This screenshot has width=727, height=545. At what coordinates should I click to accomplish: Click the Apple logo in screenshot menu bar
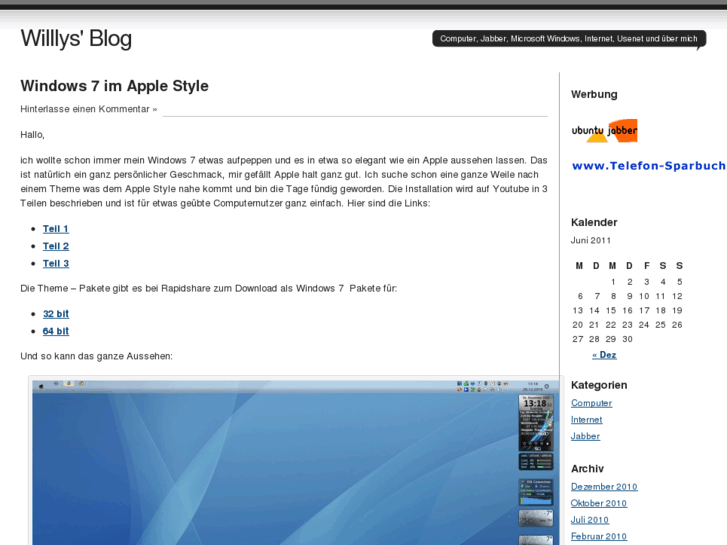(x=41, y=386)
